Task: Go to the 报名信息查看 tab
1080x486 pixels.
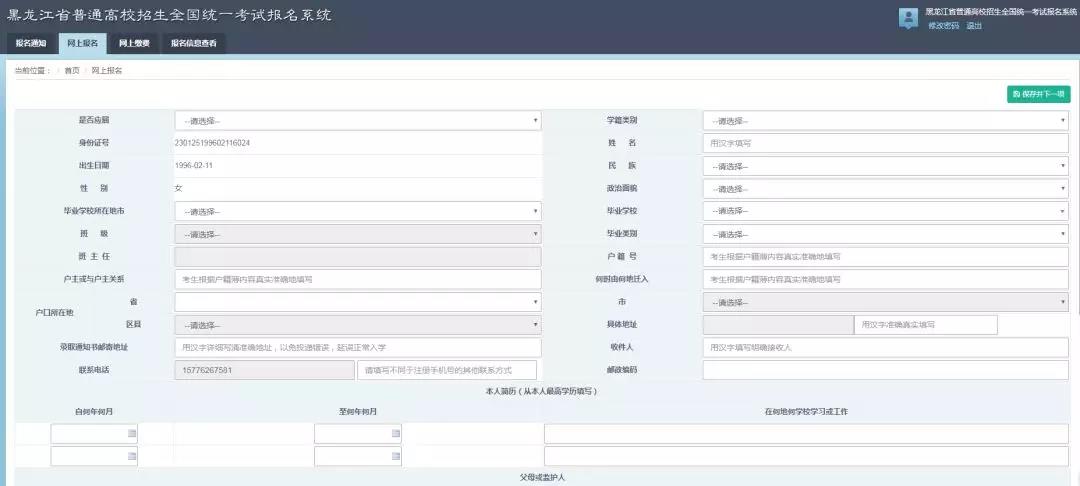Action: 193,43
